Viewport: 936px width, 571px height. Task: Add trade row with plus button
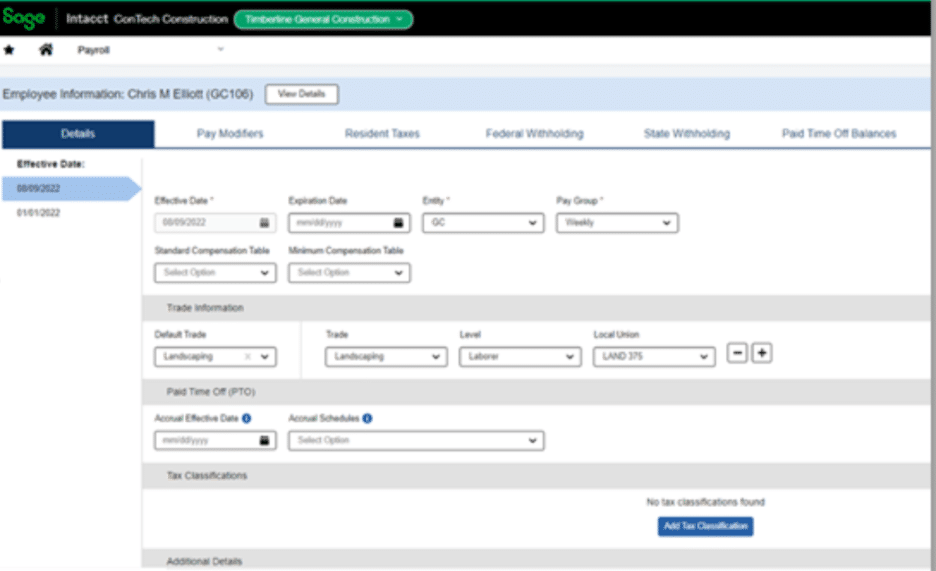point(762,353)
